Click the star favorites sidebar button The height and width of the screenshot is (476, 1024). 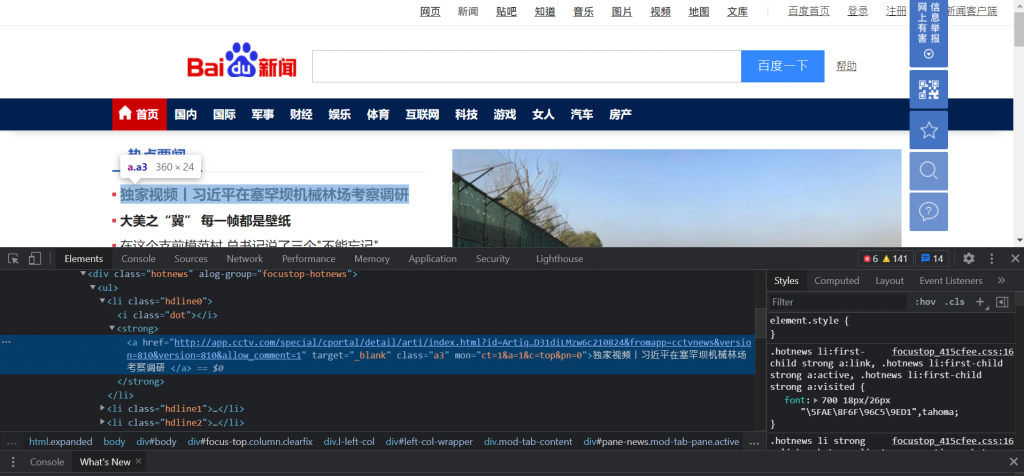(x=929, y=130)
